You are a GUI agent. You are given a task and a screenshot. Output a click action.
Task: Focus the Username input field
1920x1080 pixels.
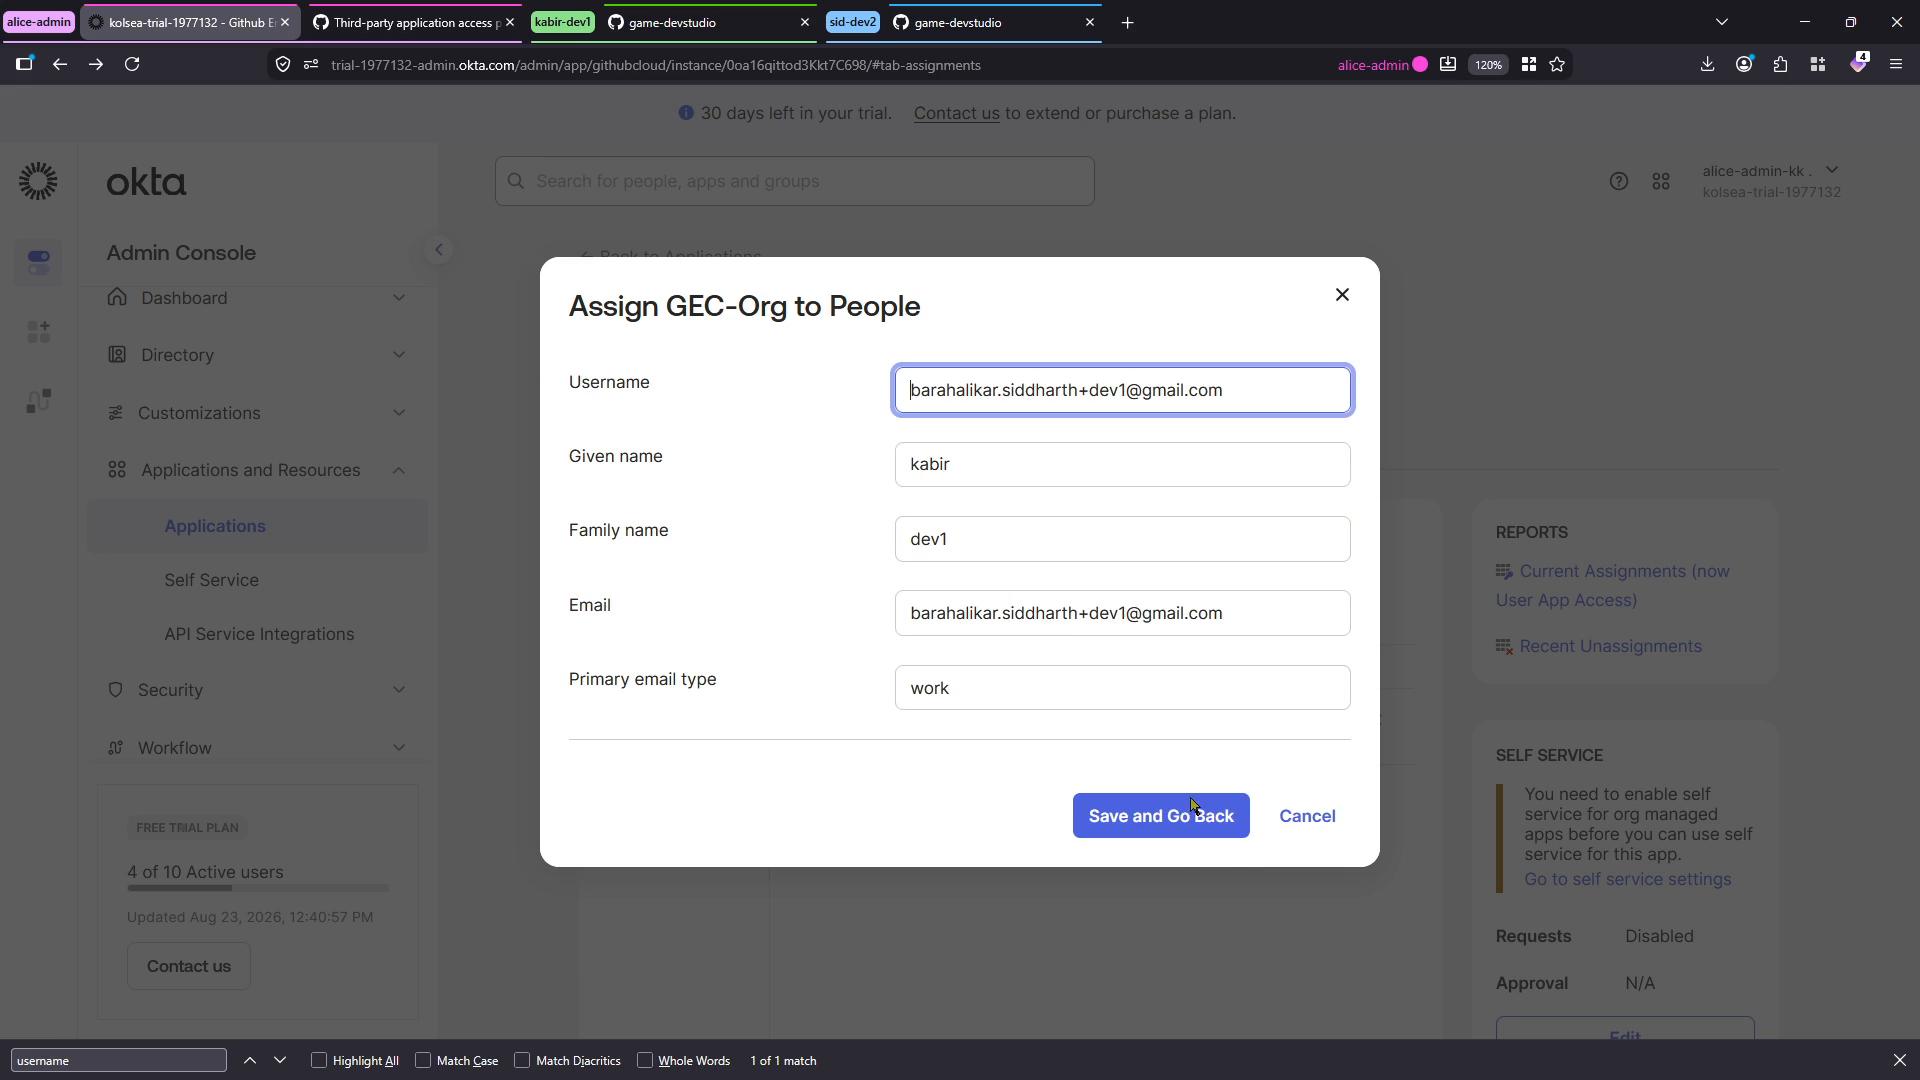[1122, 390]
